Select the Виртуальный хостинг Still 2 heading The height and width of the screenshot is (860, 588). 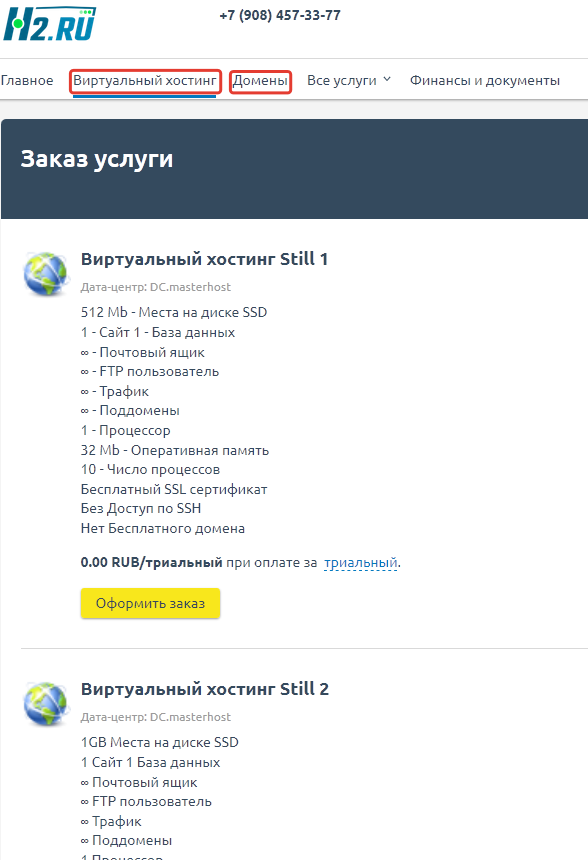click(x=205, y=689)
